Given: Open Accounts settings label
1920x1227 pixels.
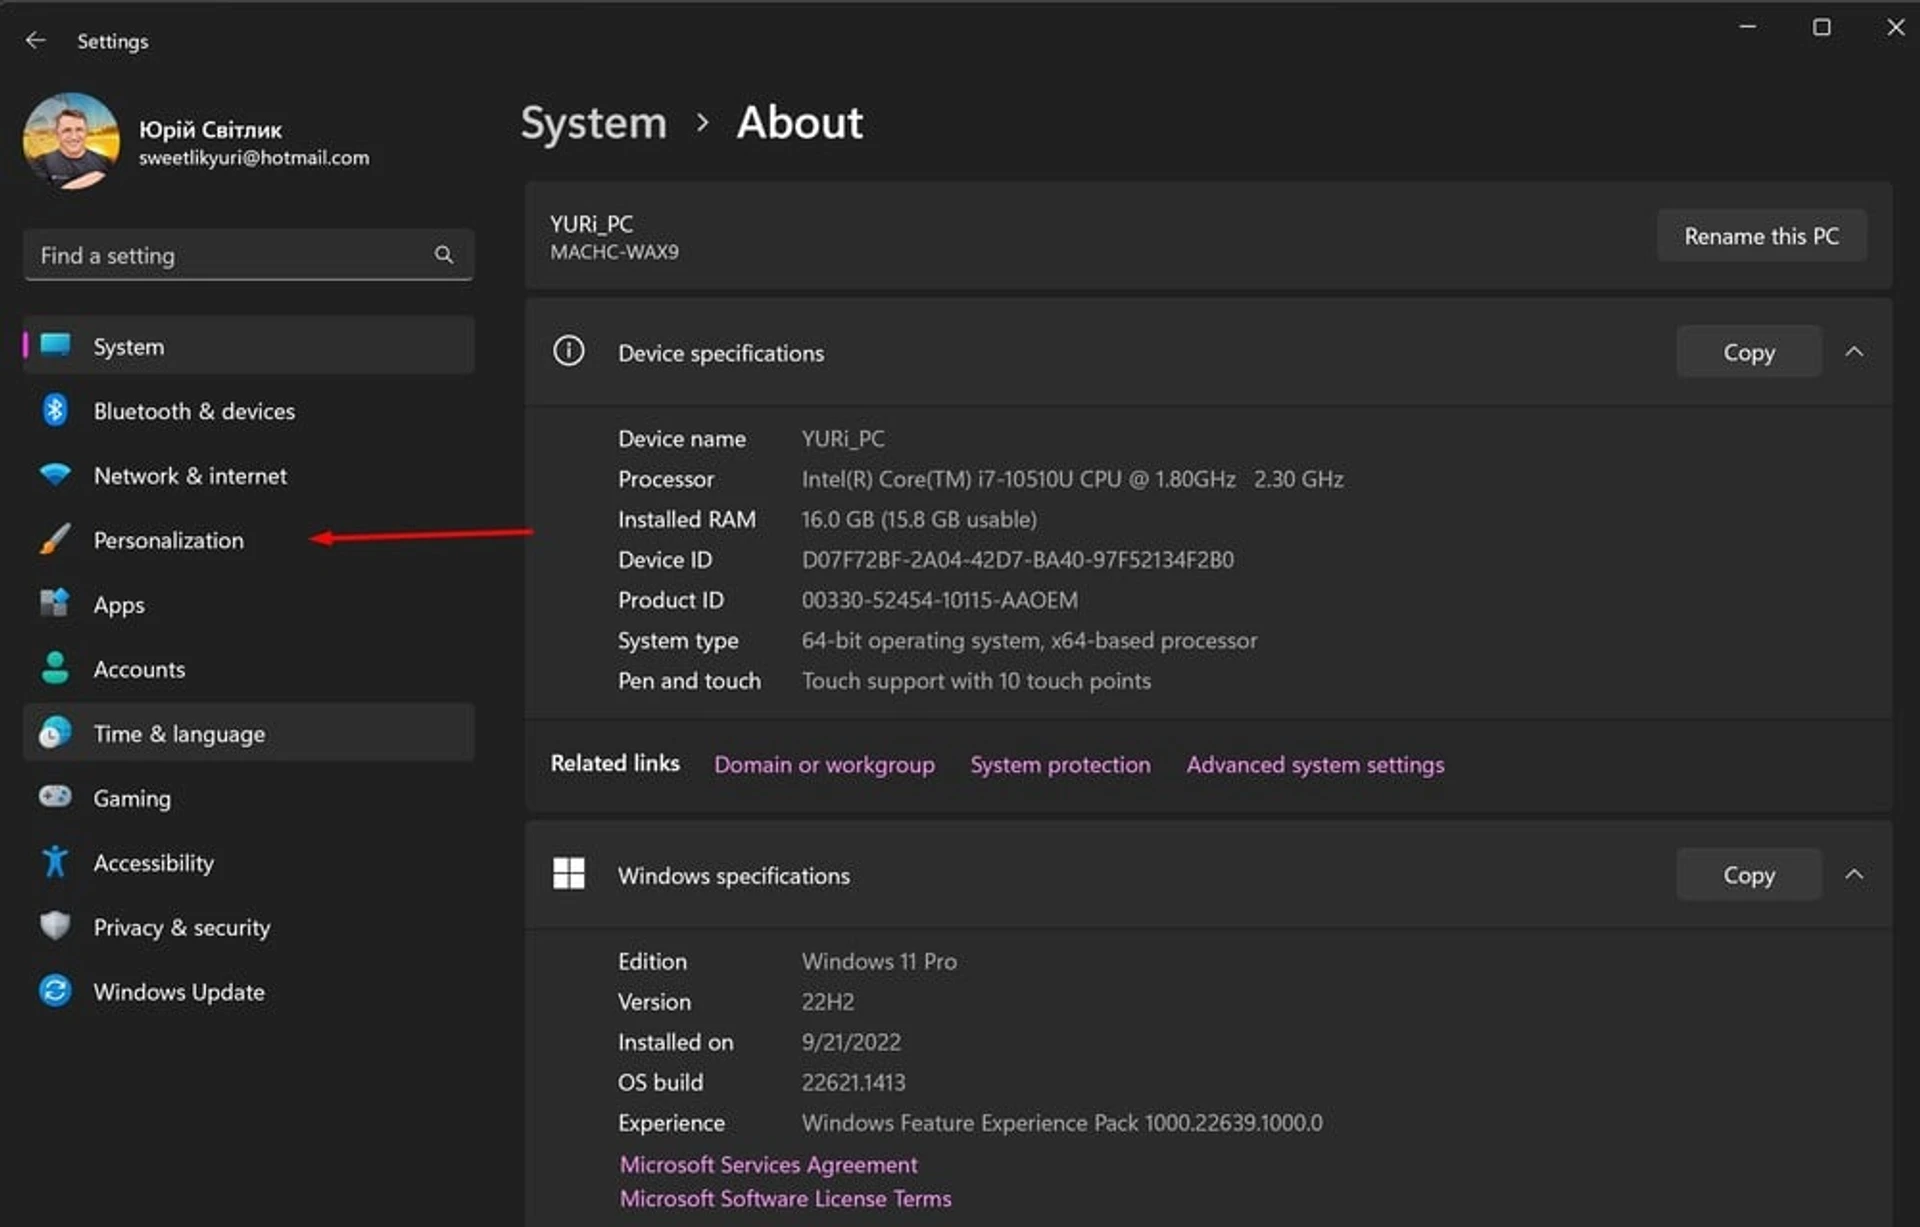Looking at the screenshot, I should coord(139,669).
